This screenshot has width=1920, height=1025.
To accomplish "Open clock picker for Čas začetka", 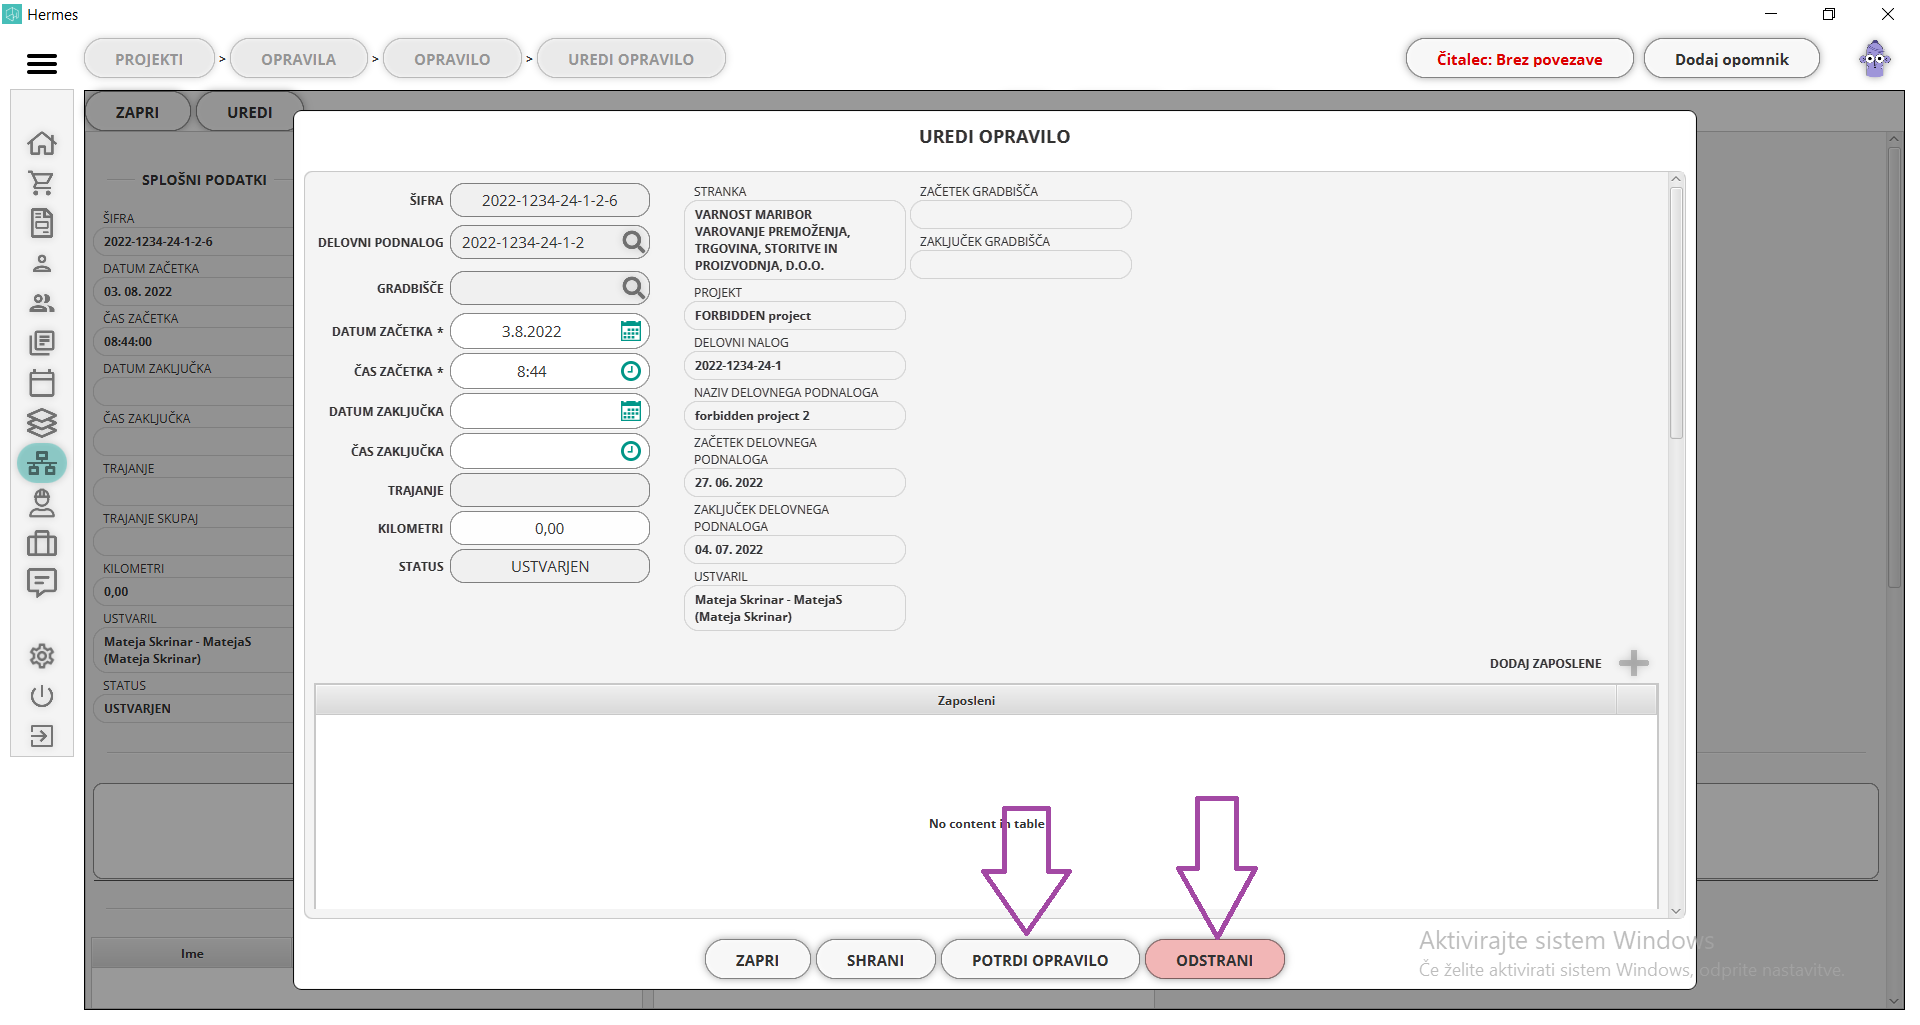I will click(x=631, y=371).
